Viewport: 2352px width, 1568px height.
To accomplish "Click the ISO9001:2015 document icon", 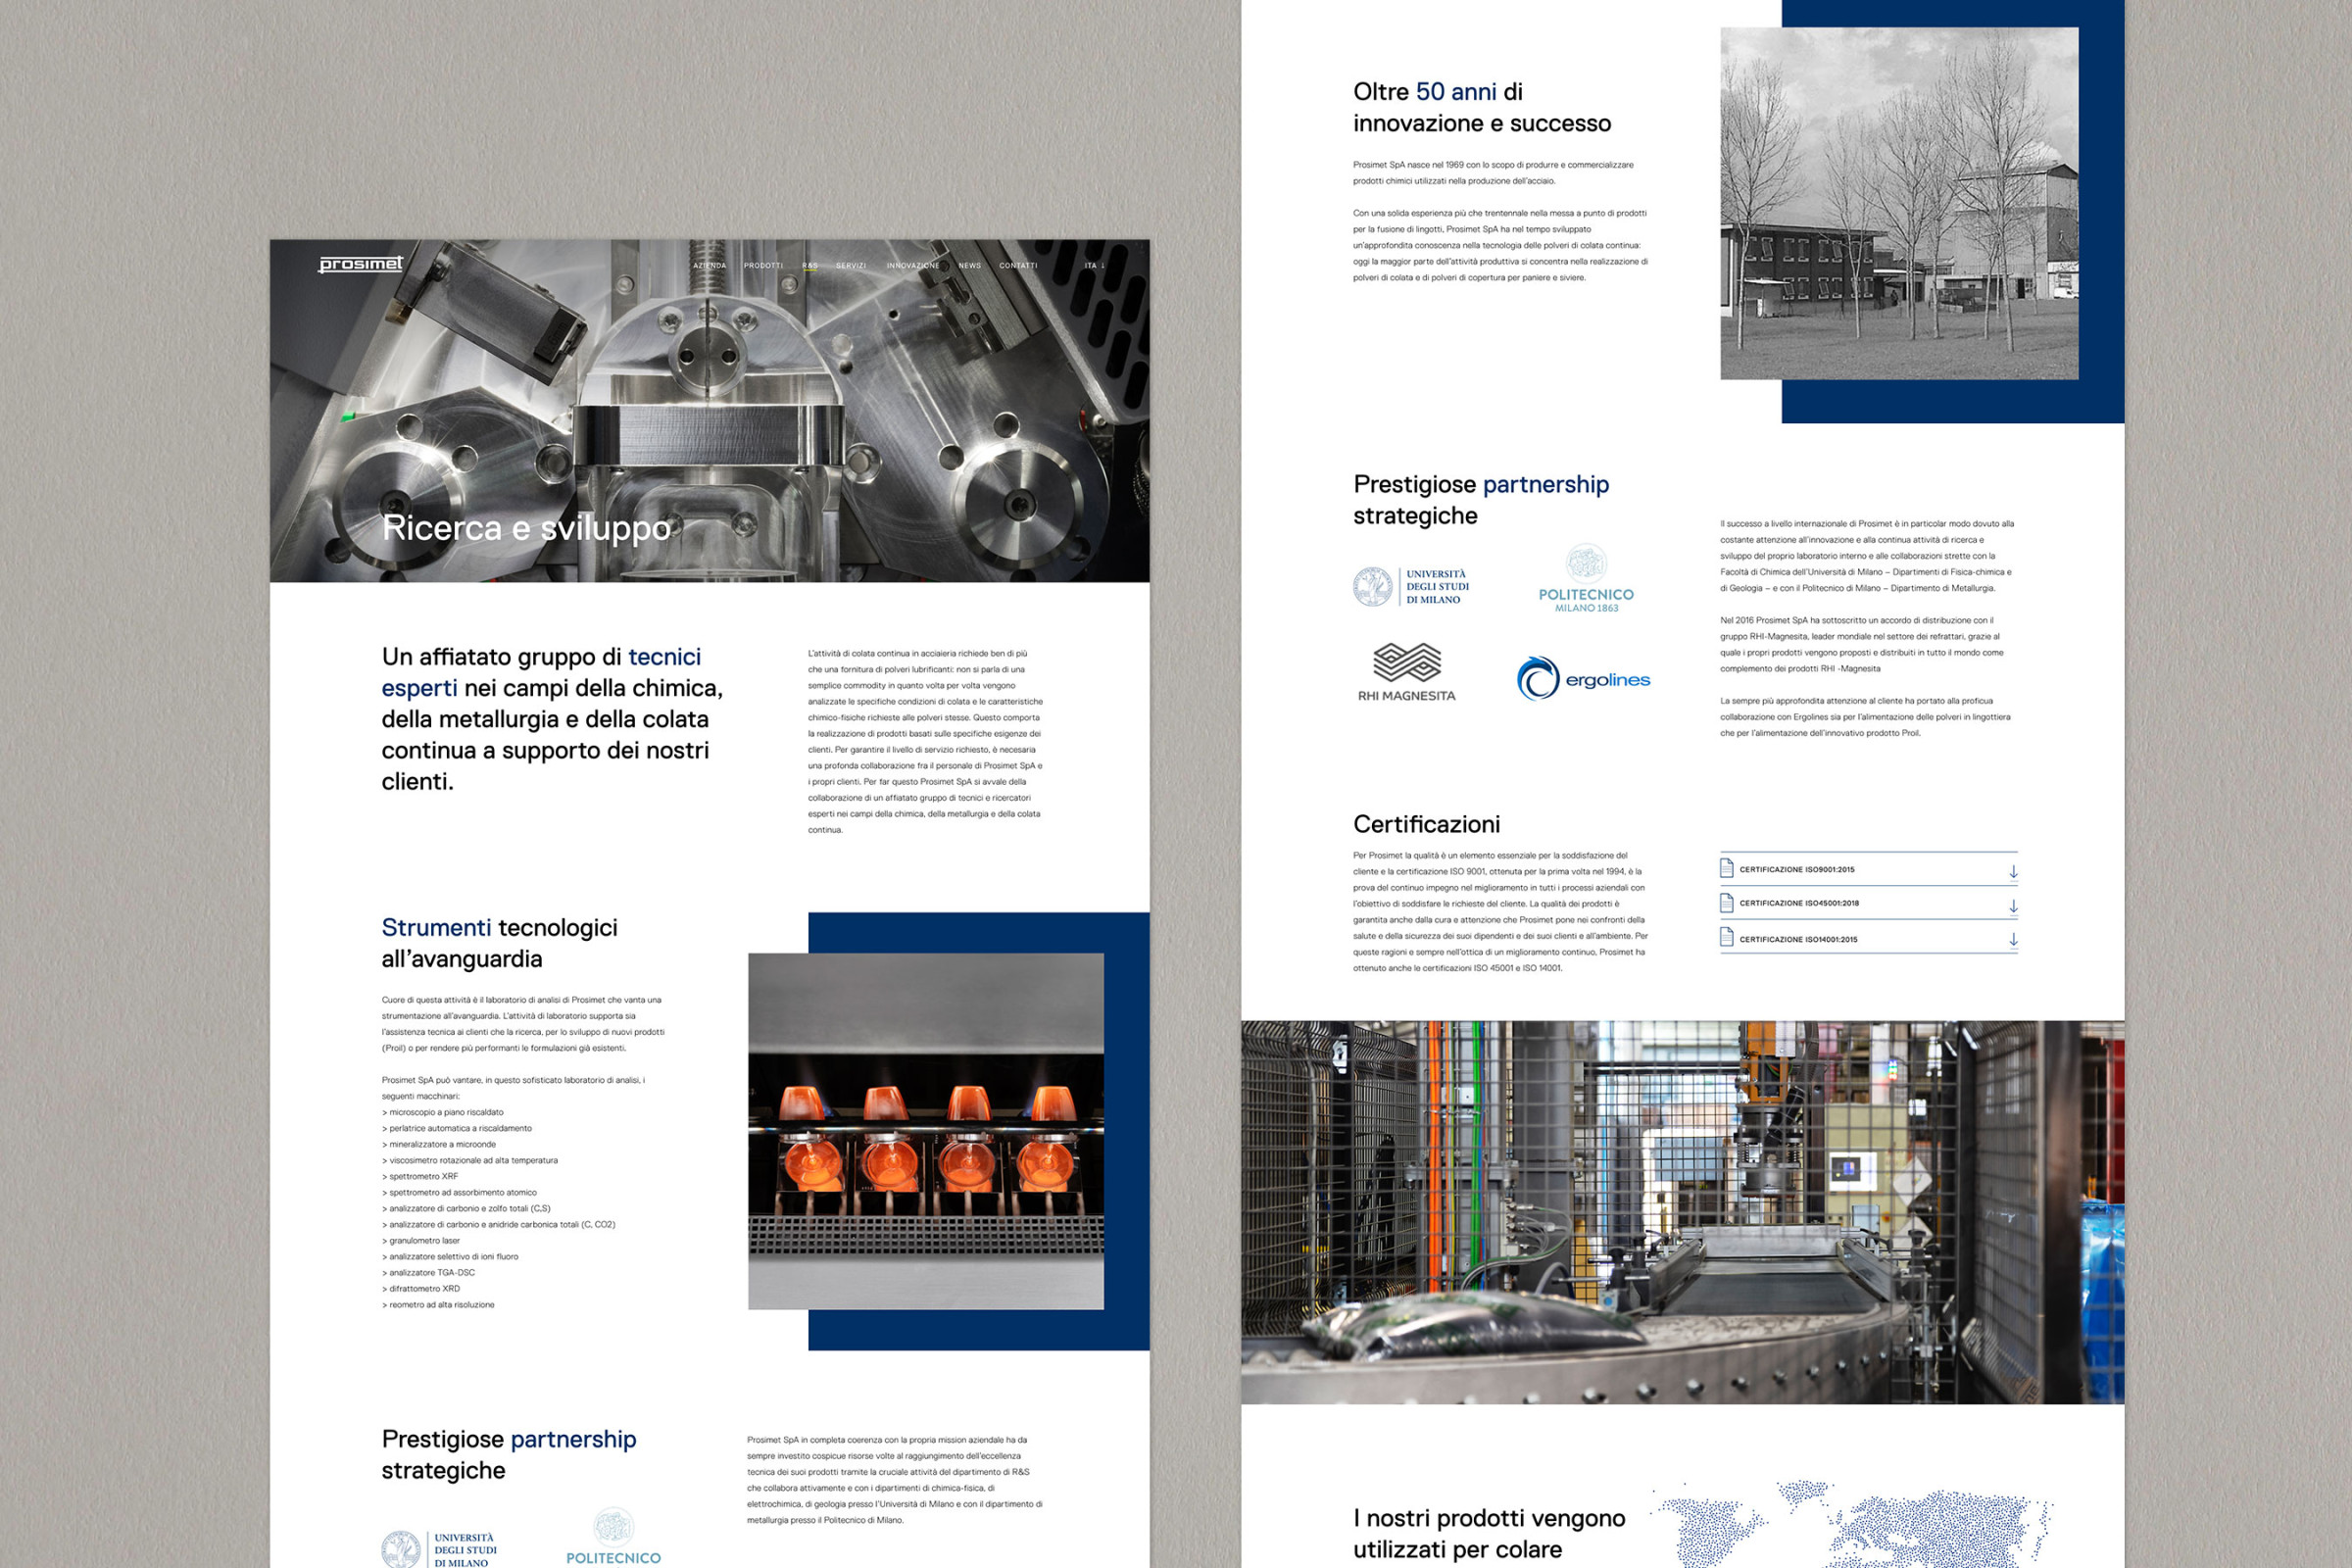I will pyautogui.click(x=1726, y=868).
